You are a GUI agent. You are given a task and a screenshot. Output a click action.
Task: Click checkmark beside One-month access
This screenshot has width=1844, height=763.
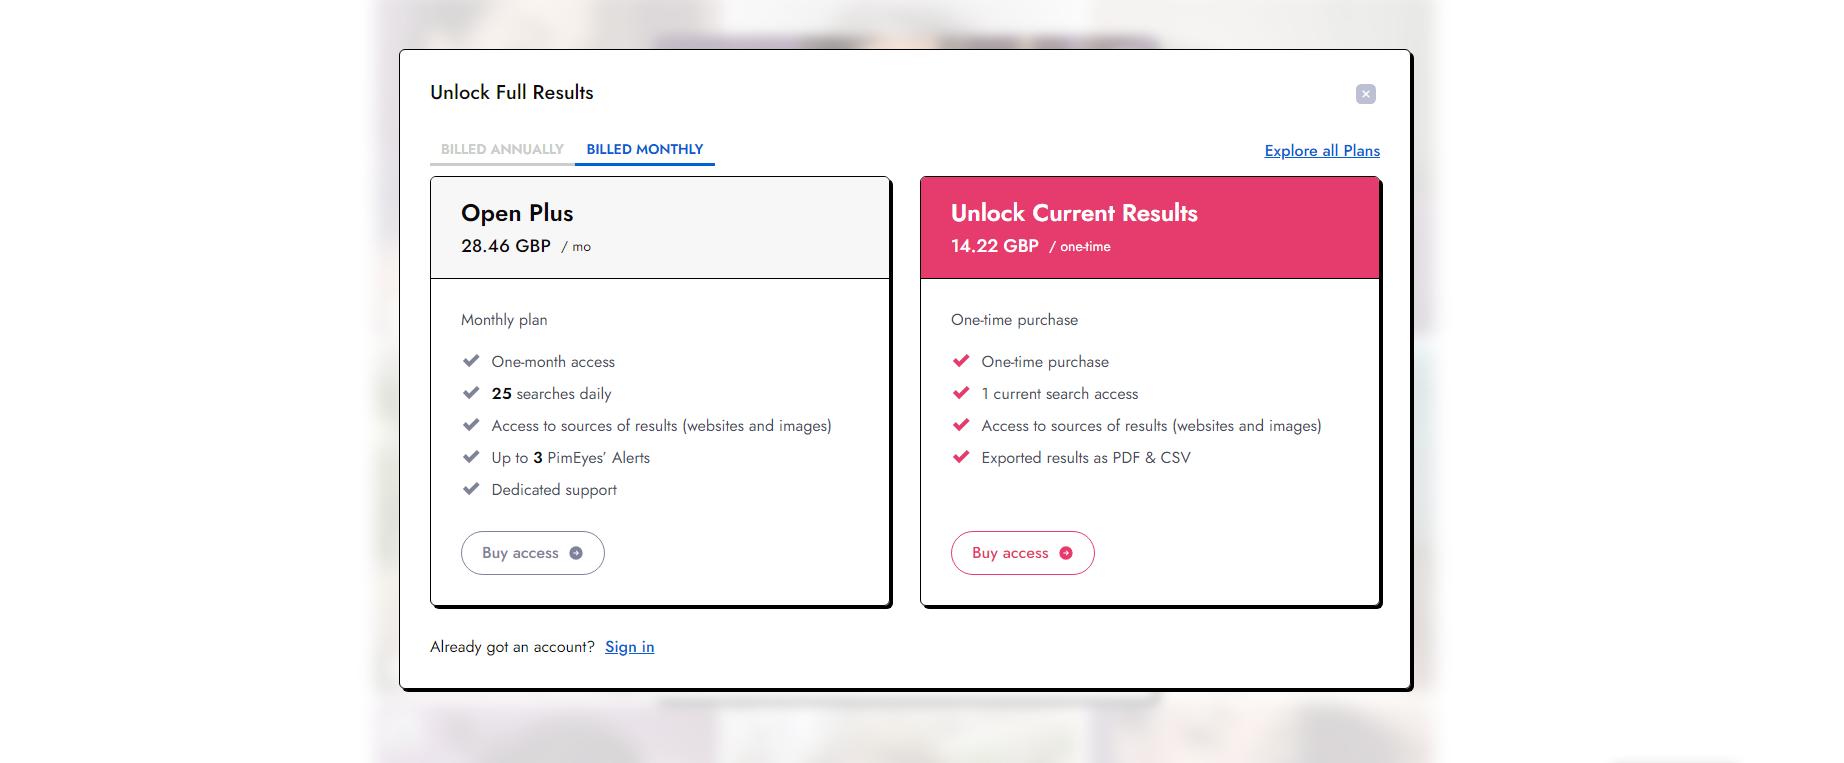point(471,361)
